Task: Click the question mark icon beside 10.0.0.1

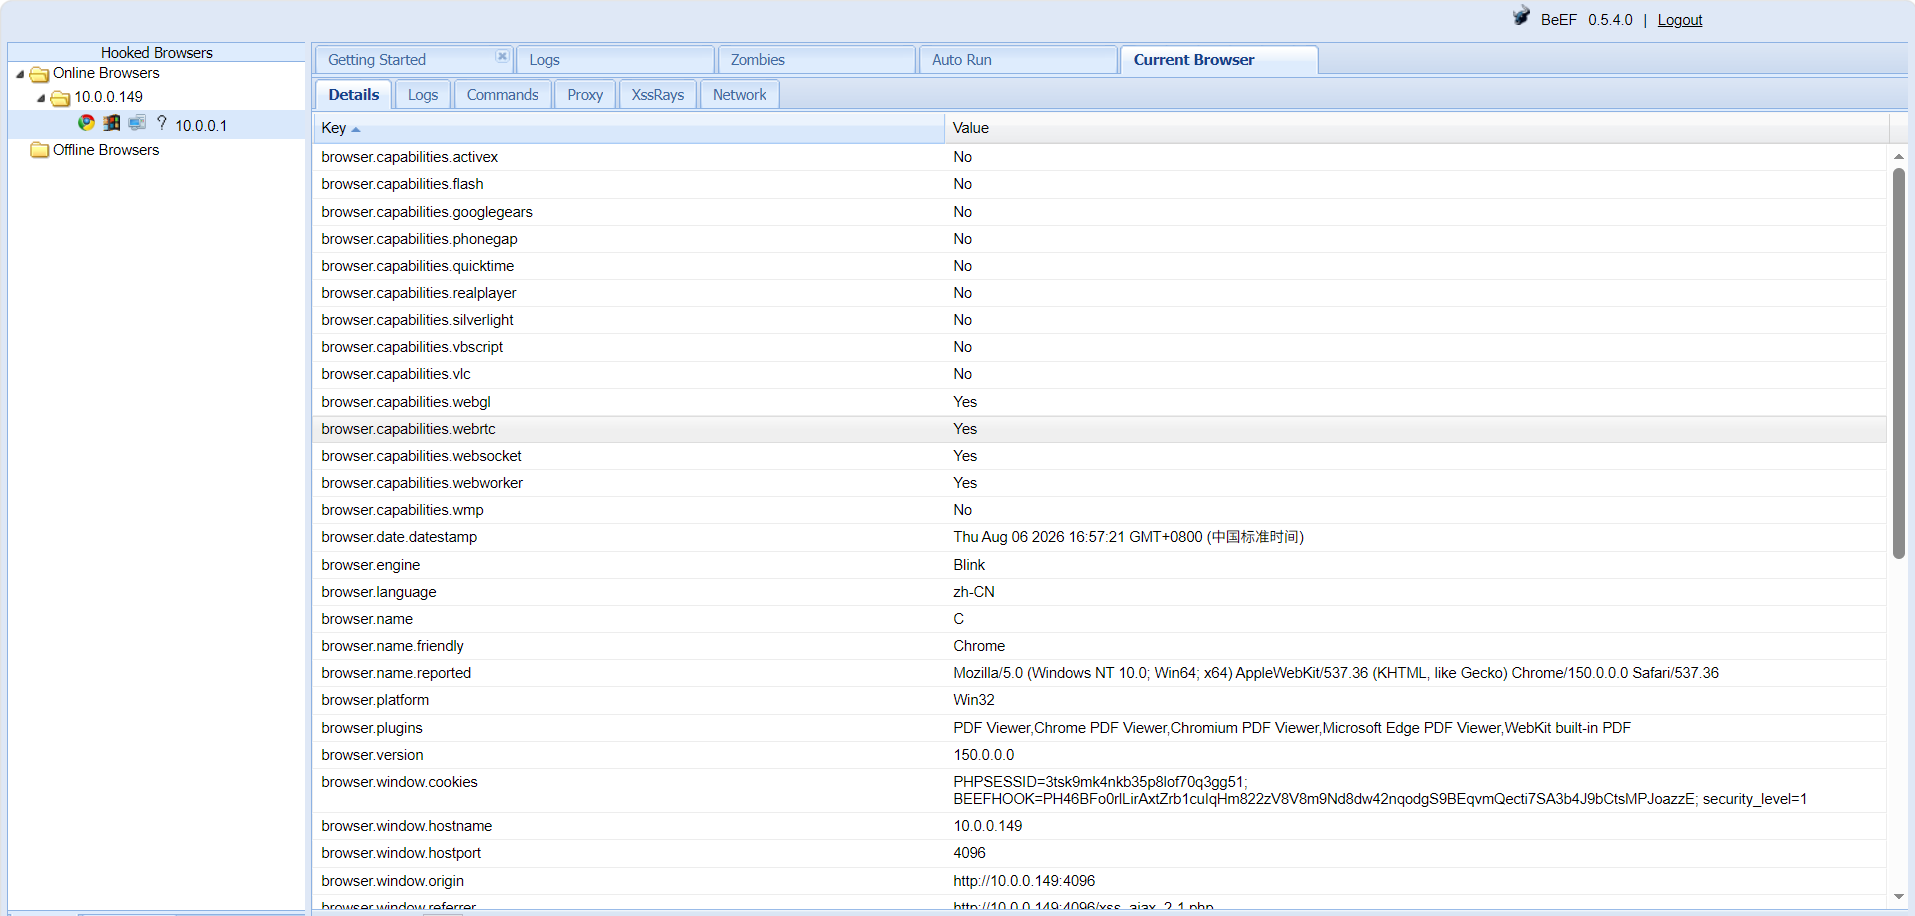Action: (x=162, y=123)
